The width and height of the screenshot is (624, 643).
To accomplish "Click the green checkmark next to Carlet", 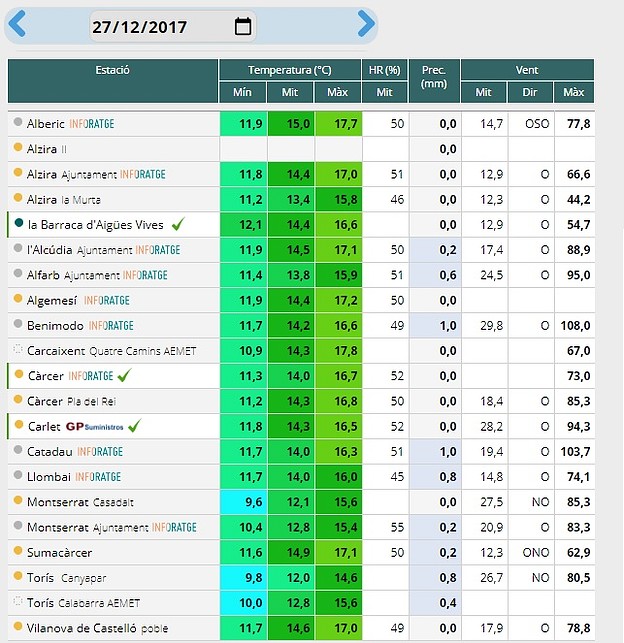I will pyautogui.click(x=134, y=425).
